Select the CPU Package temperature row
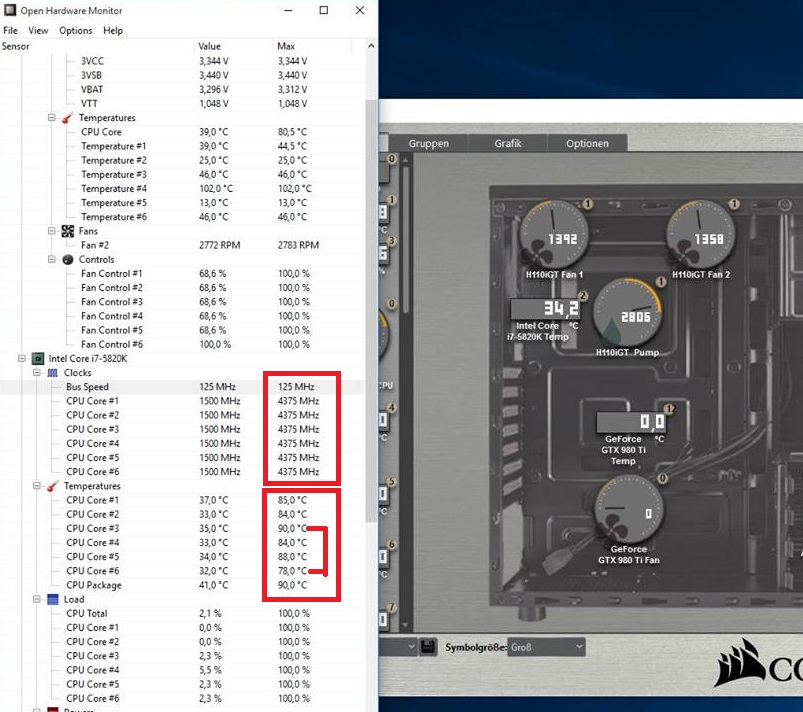Viewport: 803px width, 712px height. (182, 585)
